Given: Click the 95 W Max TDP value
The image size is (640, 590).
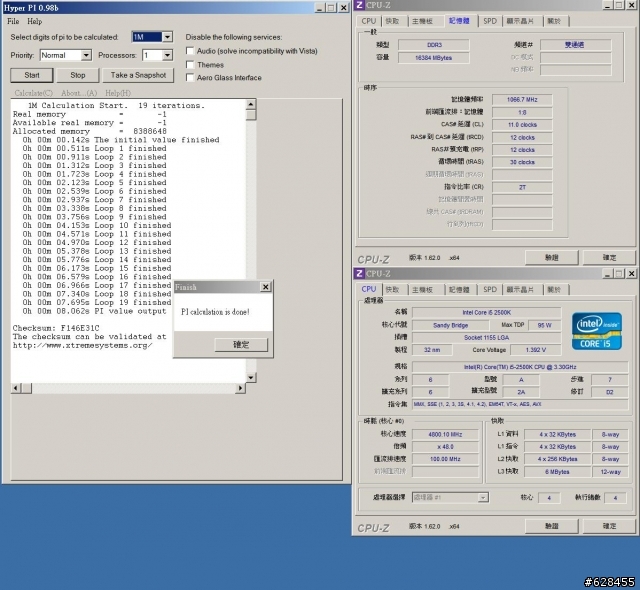Looking at the screenshot, I should click(544, 325).
